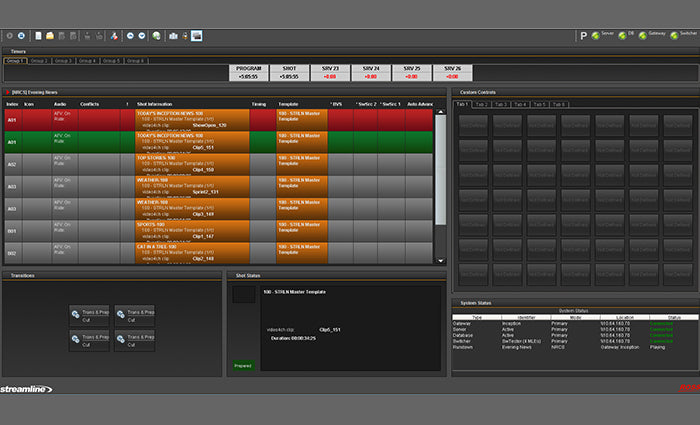Switch to the Group 3 timers tab
700x425 pixels.
click(64, 61)
